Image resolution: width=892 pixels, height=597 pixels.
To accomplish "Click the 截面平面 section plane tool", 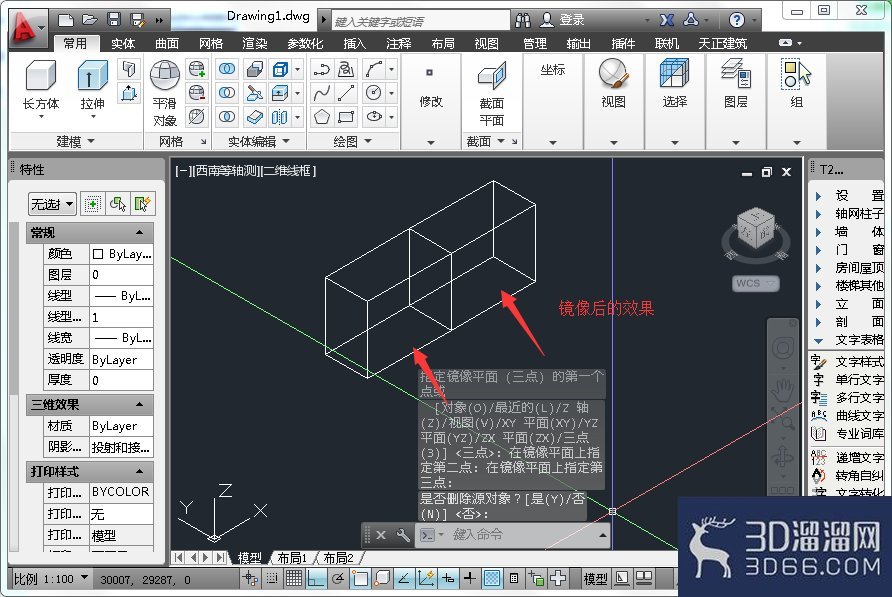I will [492, 93].
